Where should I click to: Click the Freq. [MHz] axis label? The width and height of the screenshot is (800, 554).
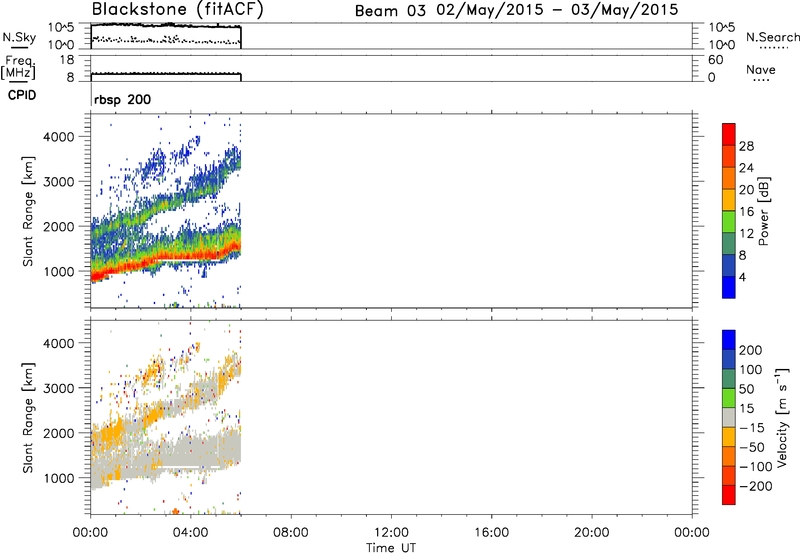click(x=18, y=67)
